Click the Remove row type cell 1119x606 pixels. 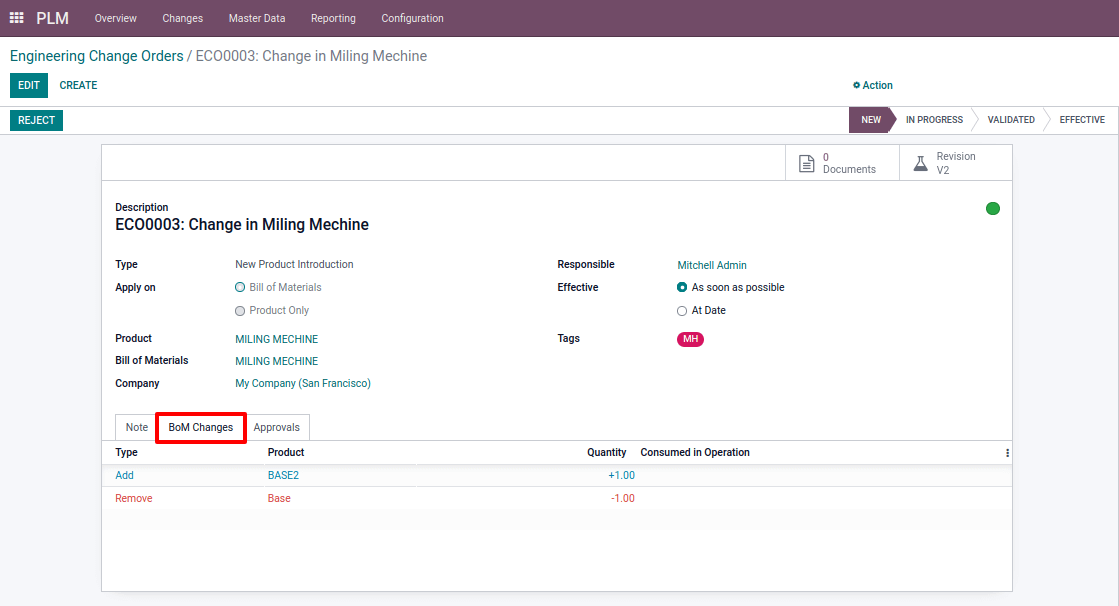coord(133,498)
